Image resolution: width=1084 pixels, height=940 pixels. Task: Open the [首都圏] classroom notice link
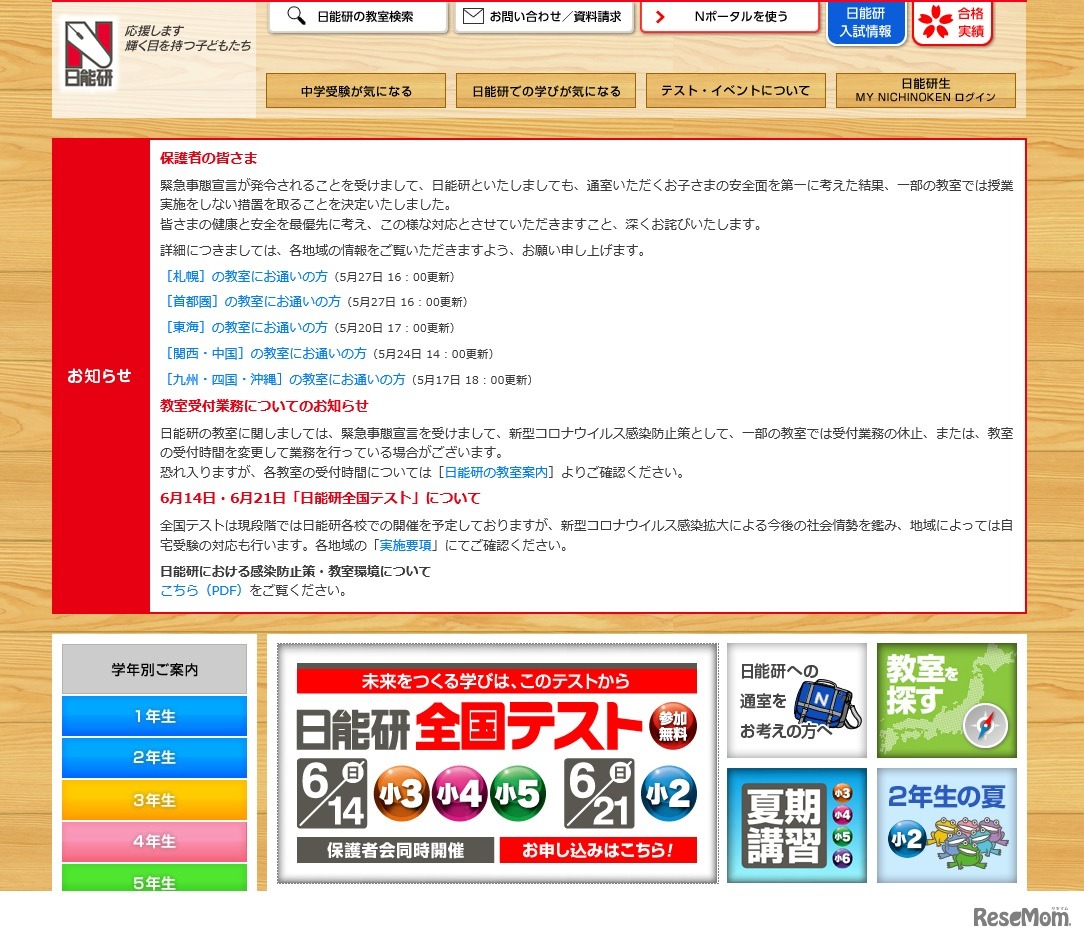pos(251,301)
